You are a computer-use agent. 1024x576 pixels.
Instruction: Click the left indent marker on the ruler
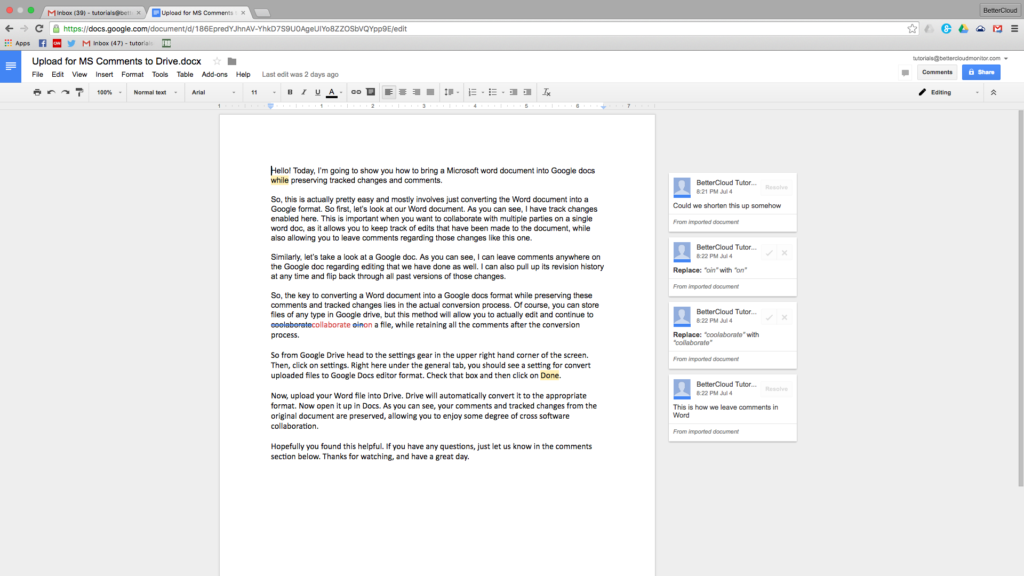point(270,106)
